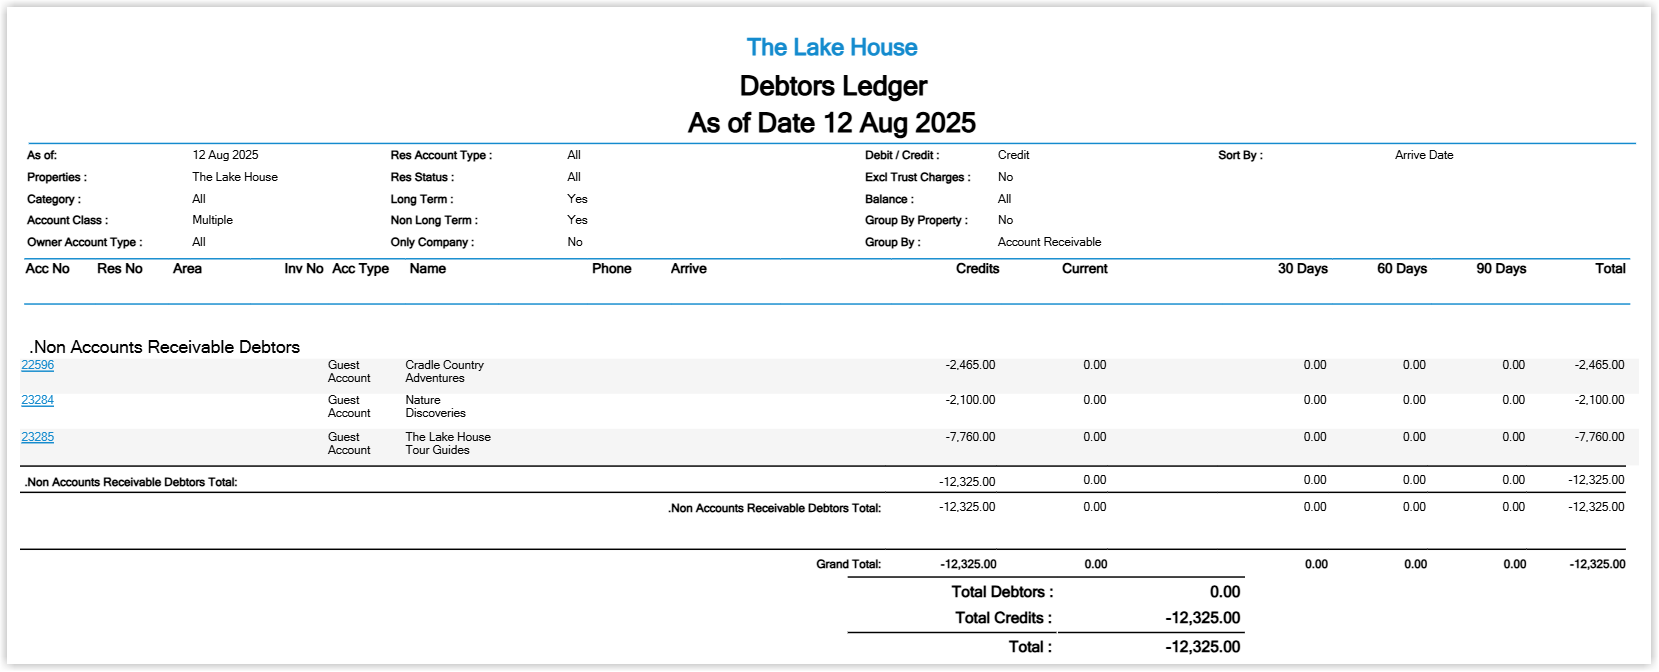Select the 'Name' column header

tap(428, 269)
